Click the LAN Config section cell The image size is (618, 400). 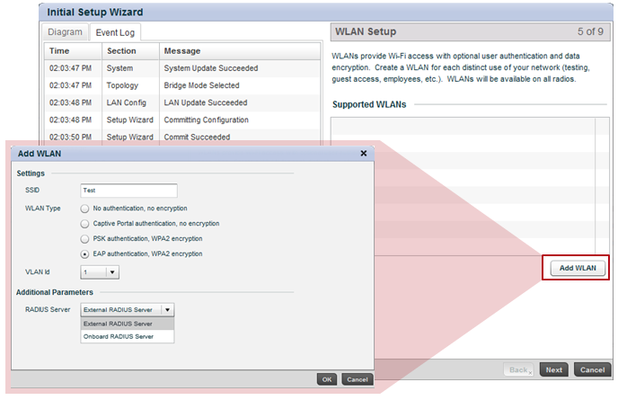click(x=130, y=103)
